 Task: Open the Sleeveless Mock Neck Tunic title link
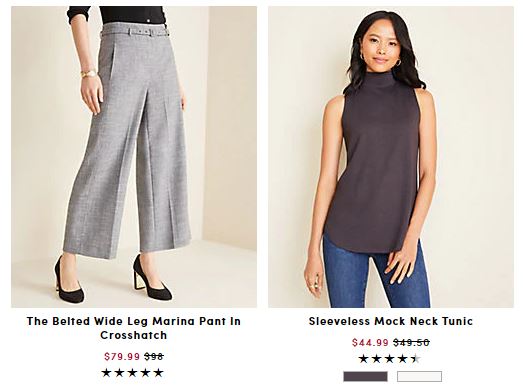tap(391, 321)
